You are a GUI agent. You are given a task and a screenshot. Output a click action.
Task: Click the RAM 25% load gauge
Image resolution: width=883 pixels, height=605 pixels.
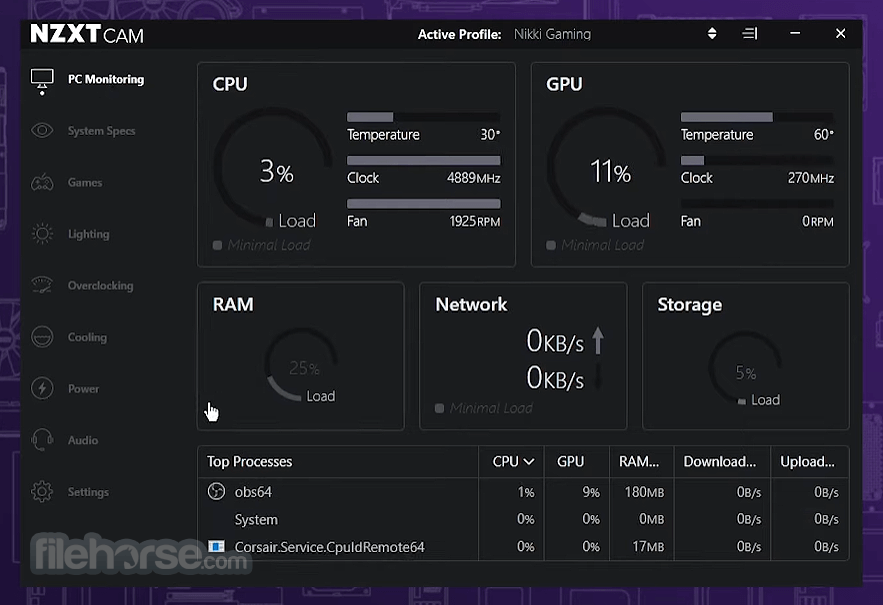[302, 364]
